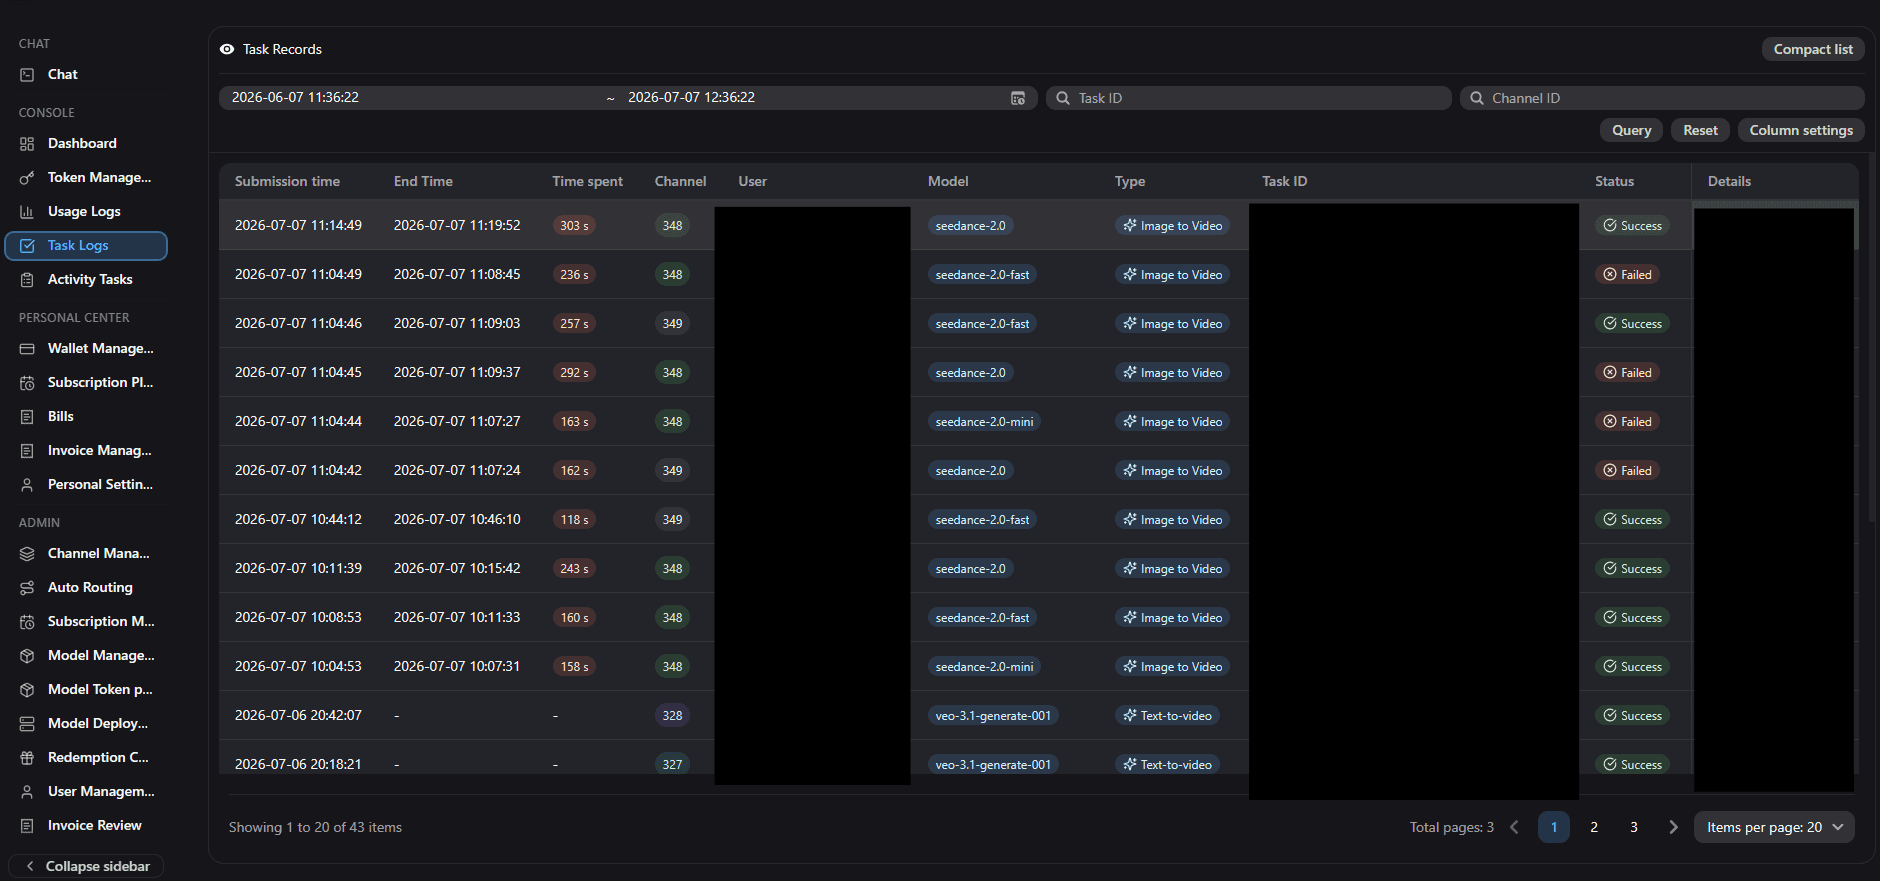Click the Model Token pricing icon
1880x881 pixels.
click(27, 690)
